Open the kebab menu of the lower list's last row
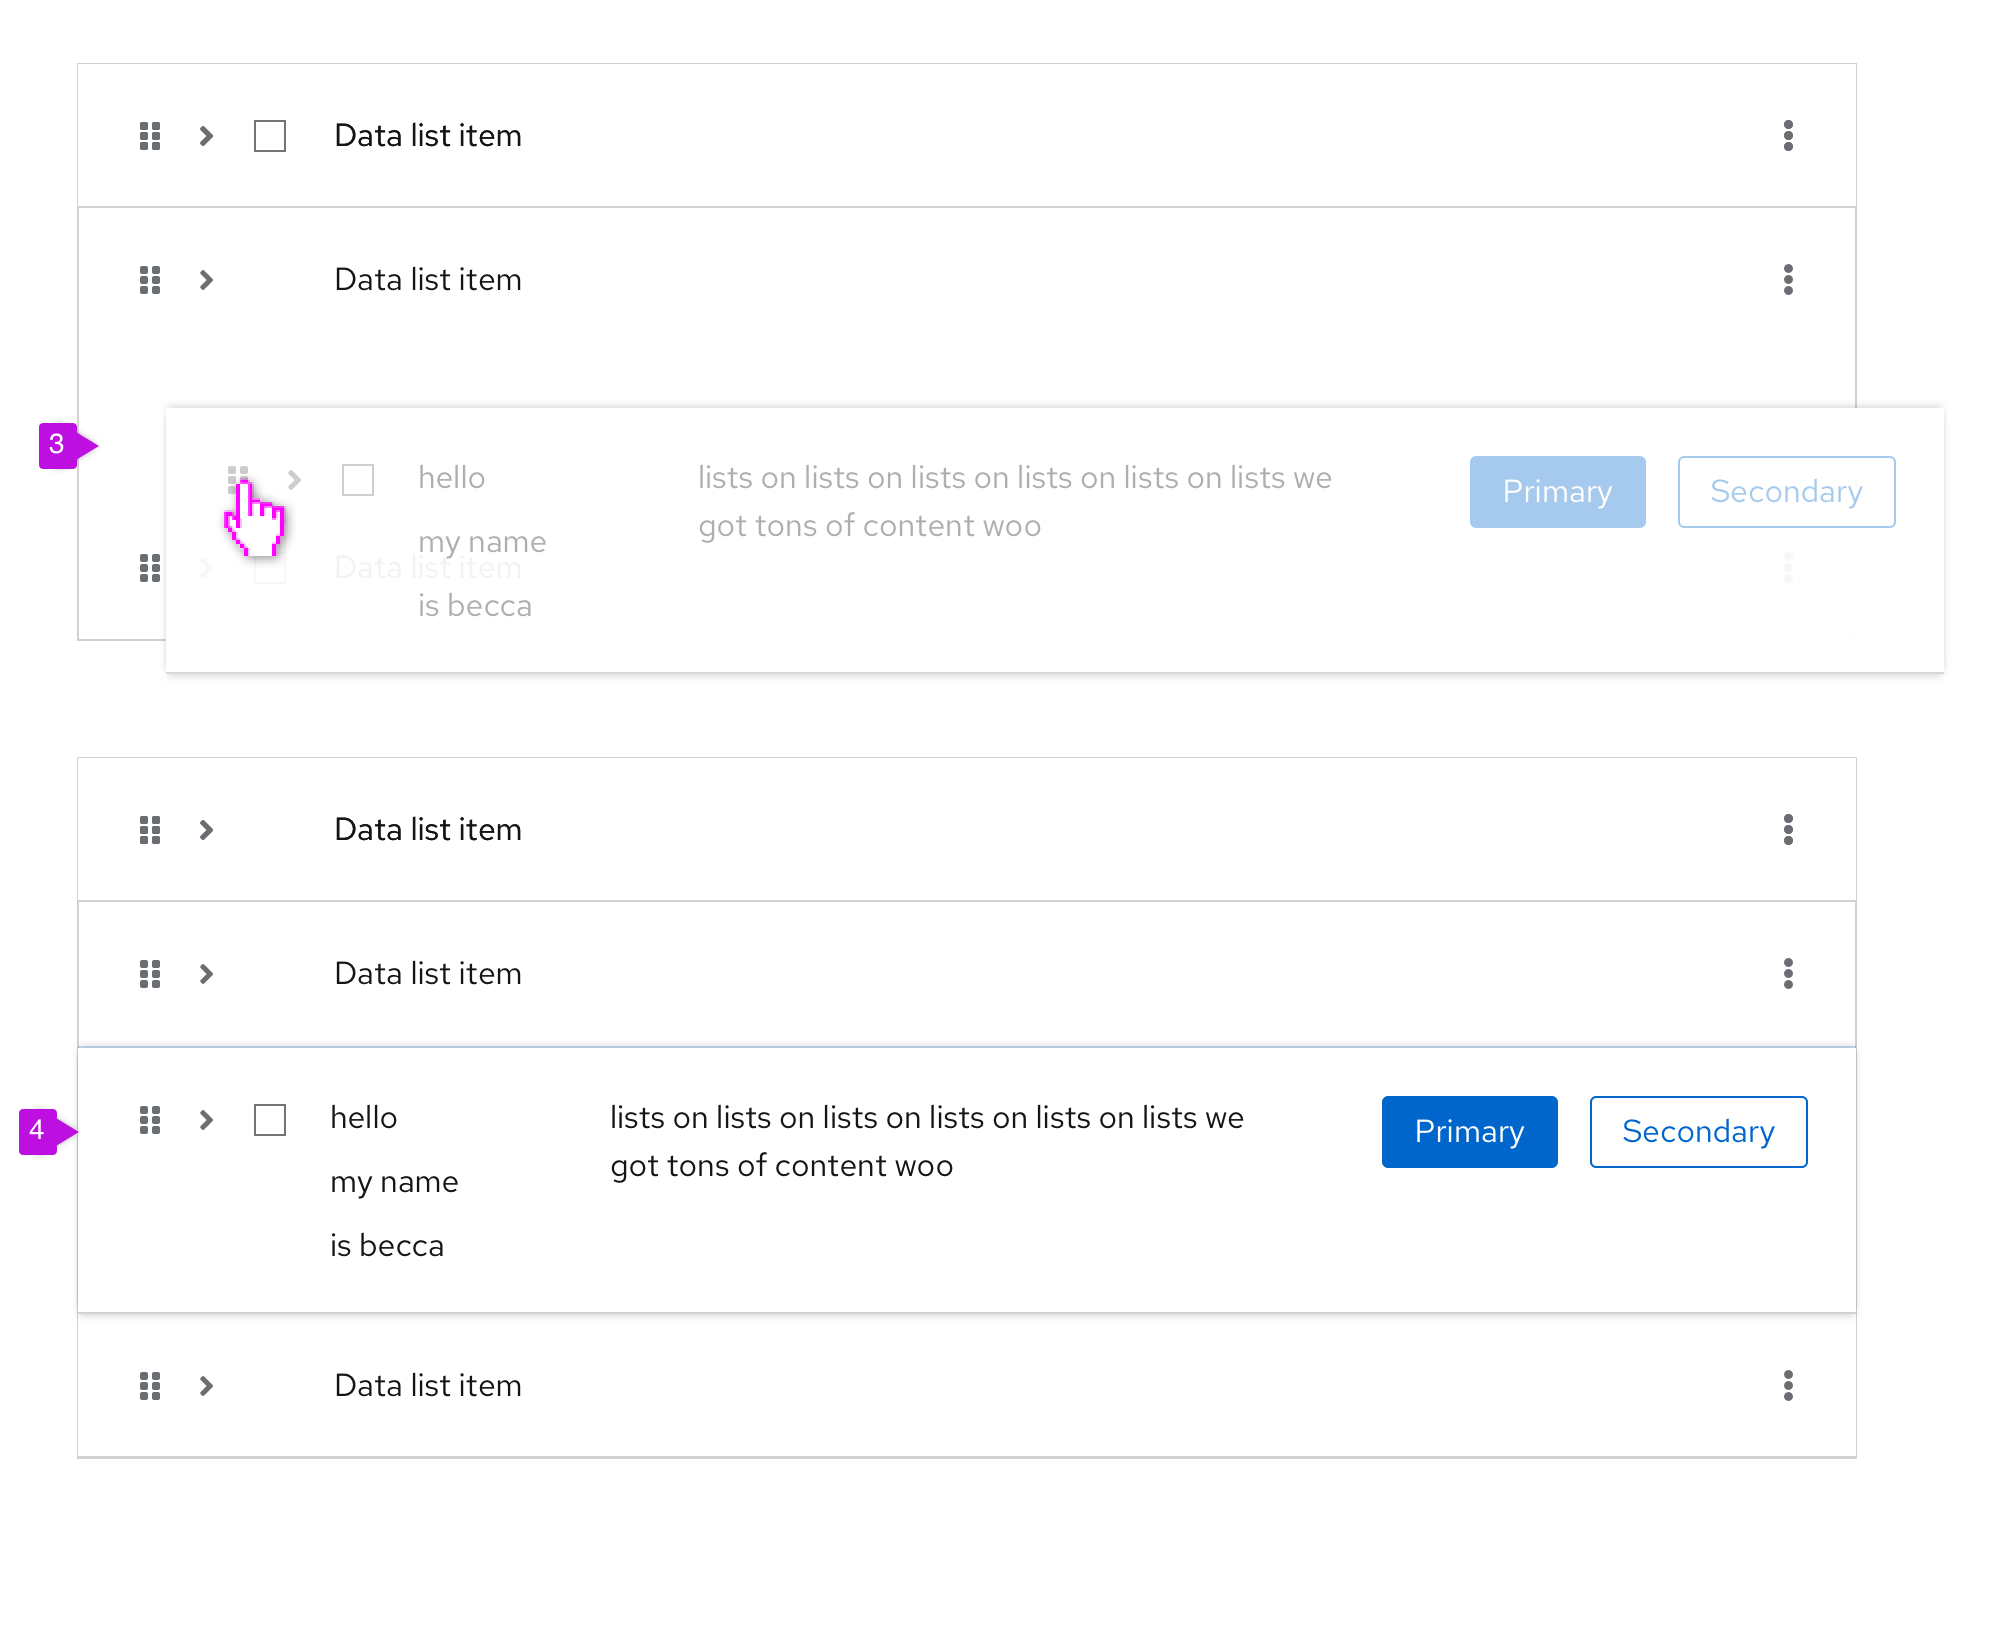Viewport: 2012px width, 1646px height. click(x=1788, y=1386)
